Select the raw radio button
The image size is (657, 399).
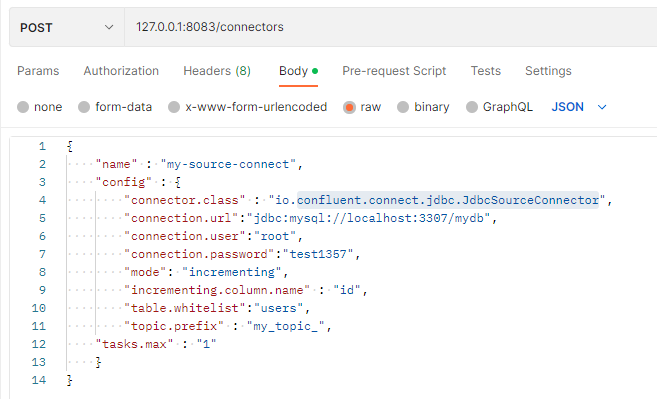(x=349, y=107)
